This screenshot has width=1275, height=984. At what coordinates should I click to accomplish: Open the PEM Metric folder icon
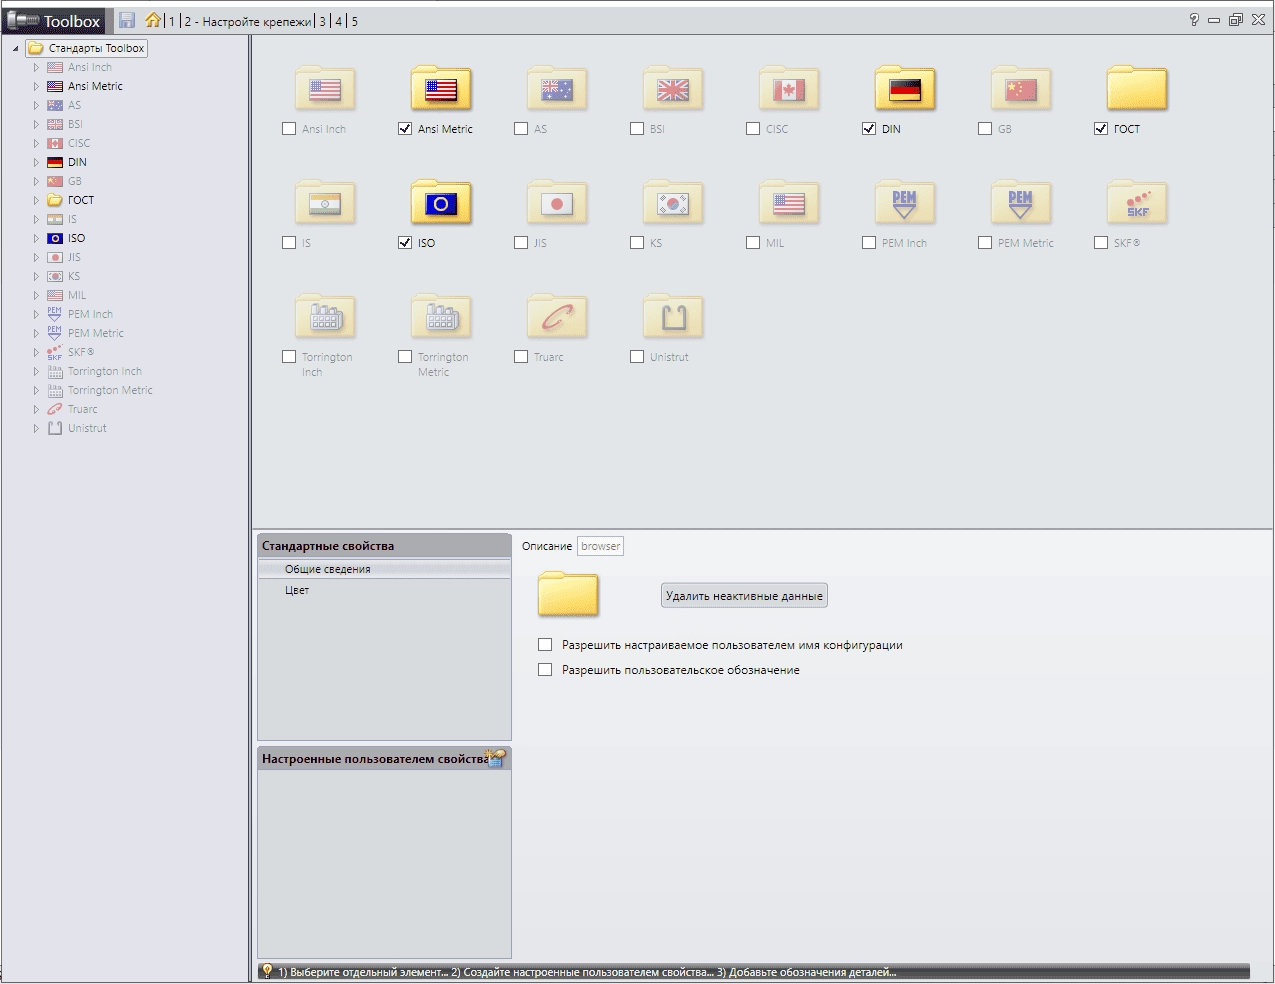(1021, 204)
